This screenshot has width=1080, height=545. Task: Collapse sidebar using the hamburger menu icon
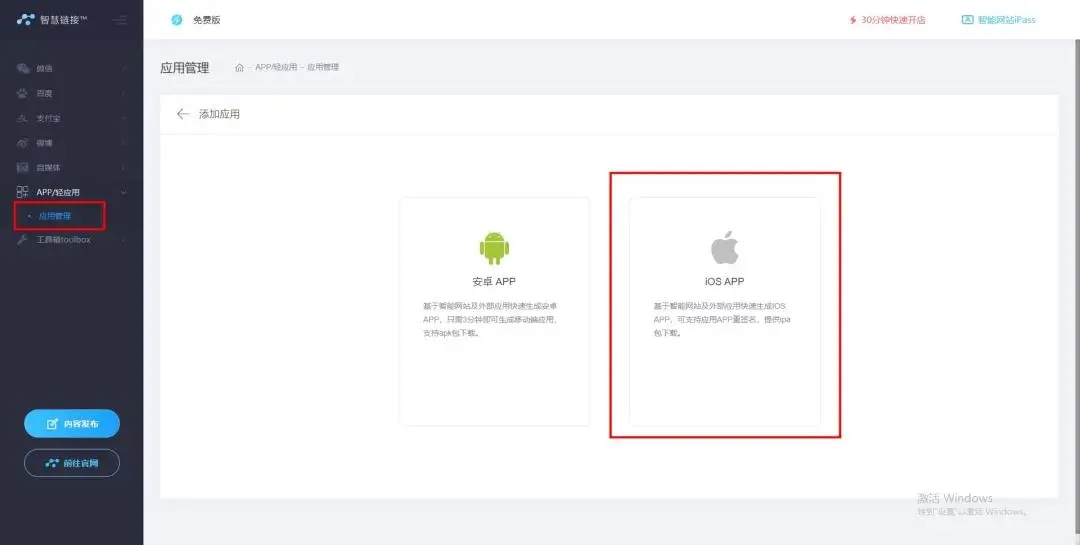coord(120,20)
